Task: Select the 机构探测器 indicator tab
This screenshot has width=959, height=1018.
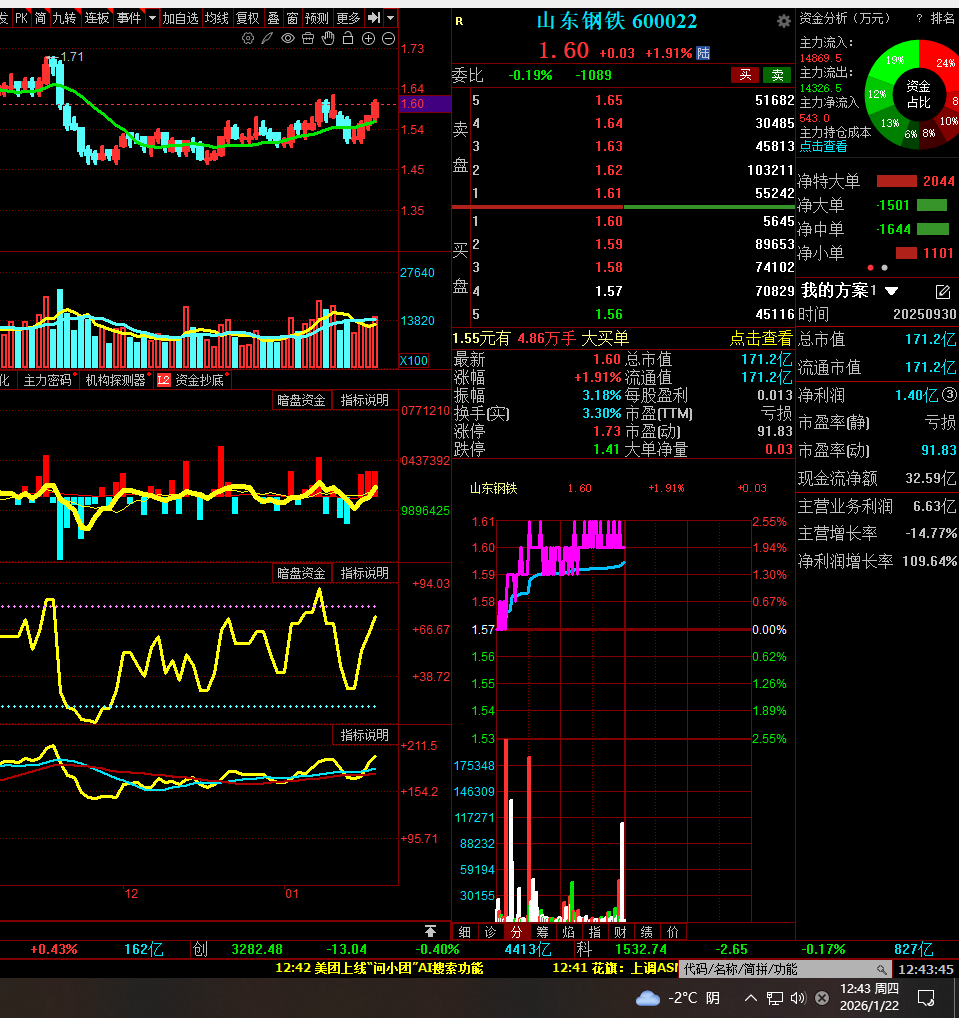Action: pyautogui.click(x=116, y=380)
